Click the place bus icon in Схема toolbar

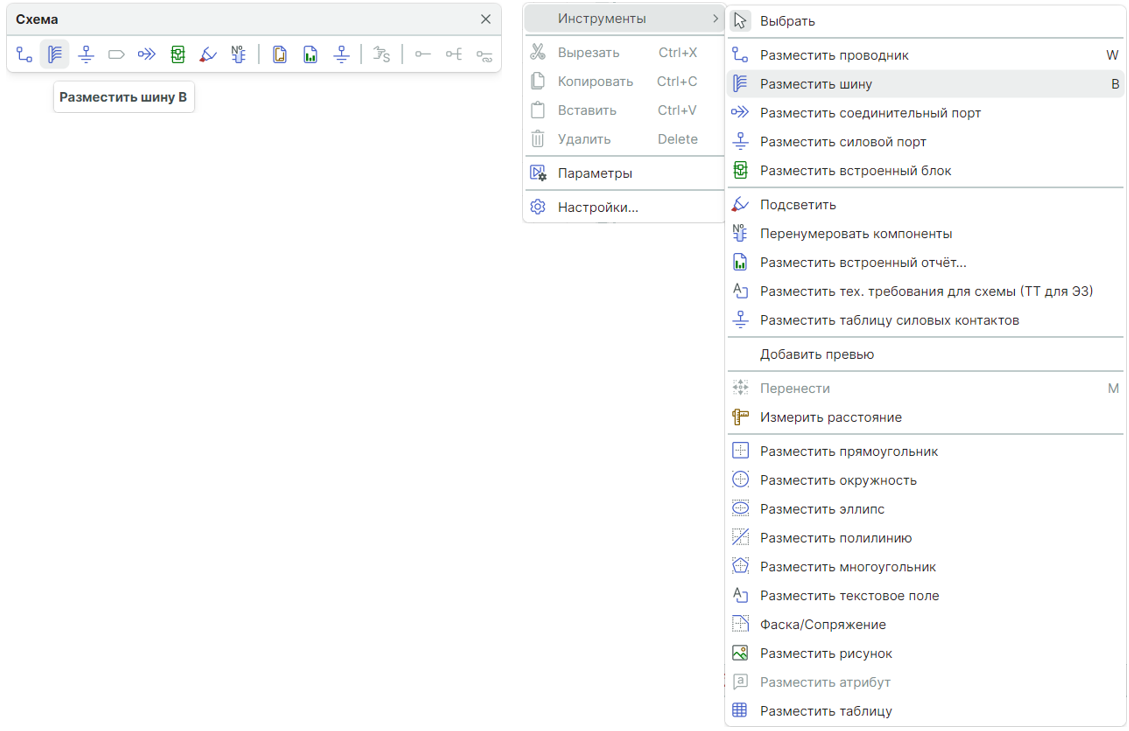55,54
